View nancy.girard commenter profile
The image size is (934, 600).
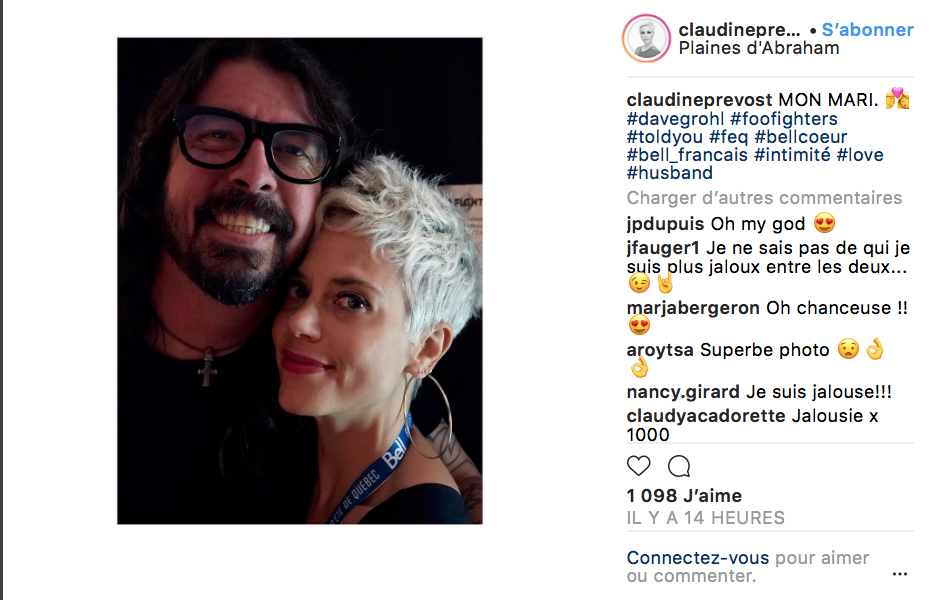coord(683,392)
